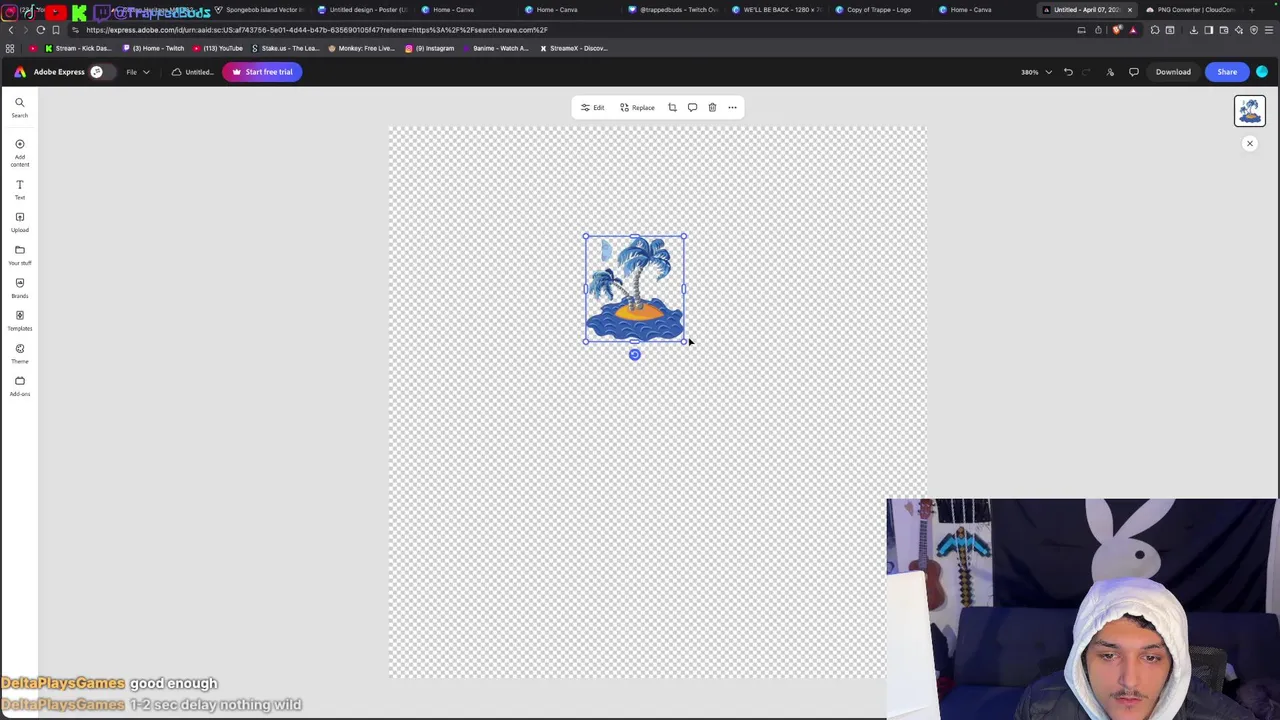The image size is (1280, 720).
Task: Click the Download button
Action: 1173,72
